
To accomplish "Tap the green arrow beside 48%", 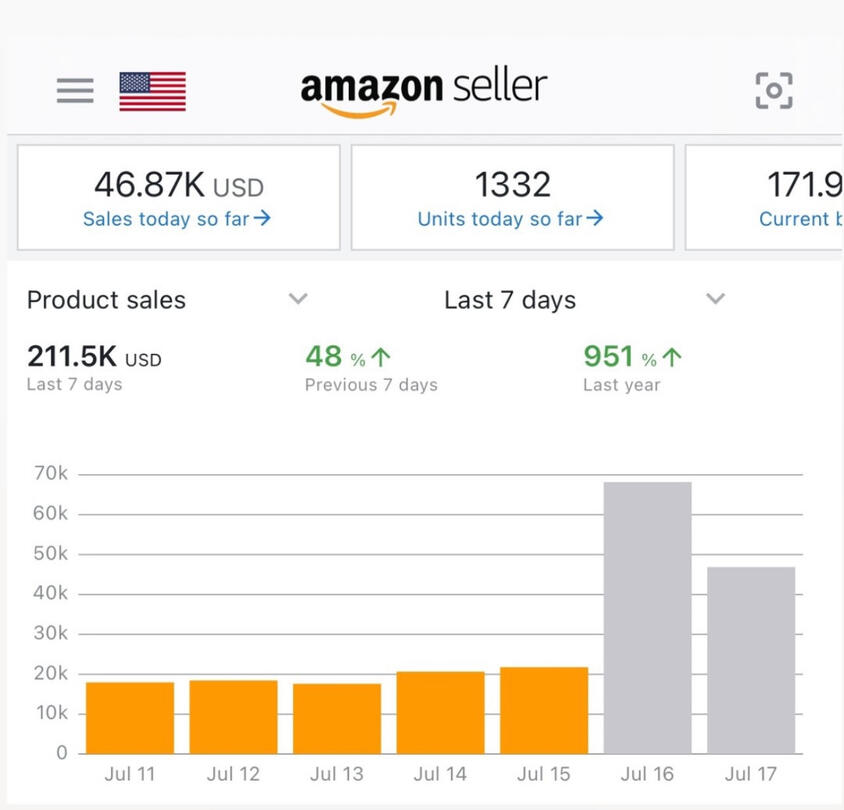I will click(380, 358).
